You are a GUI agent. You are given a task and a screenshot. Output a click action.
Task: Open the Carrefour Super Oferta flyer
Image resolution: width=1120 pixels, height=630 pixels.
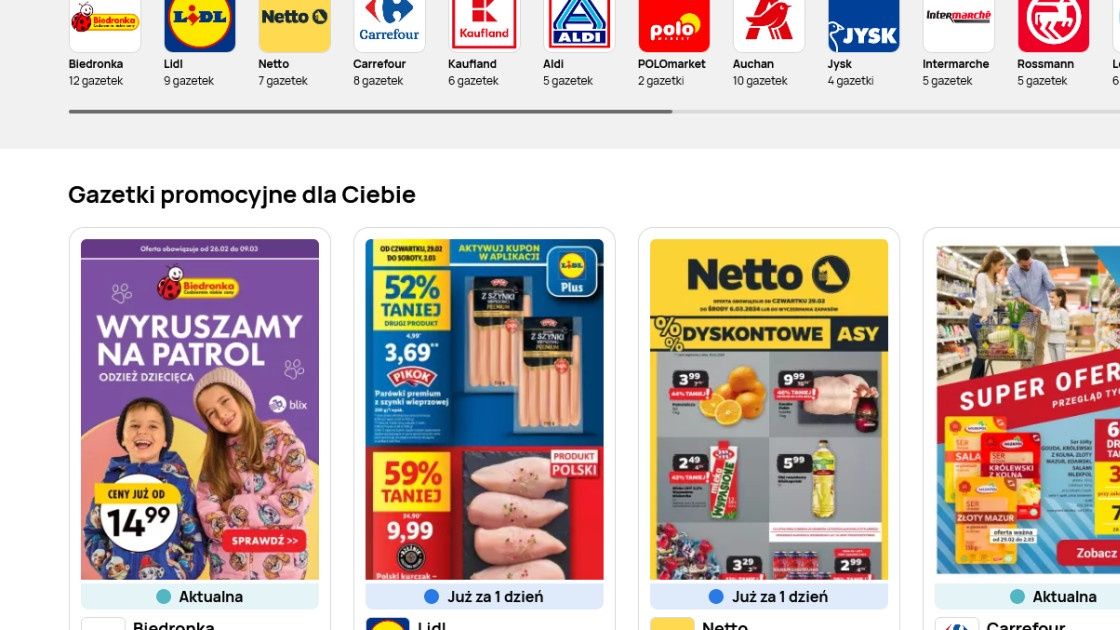(x=1027, y=409)
